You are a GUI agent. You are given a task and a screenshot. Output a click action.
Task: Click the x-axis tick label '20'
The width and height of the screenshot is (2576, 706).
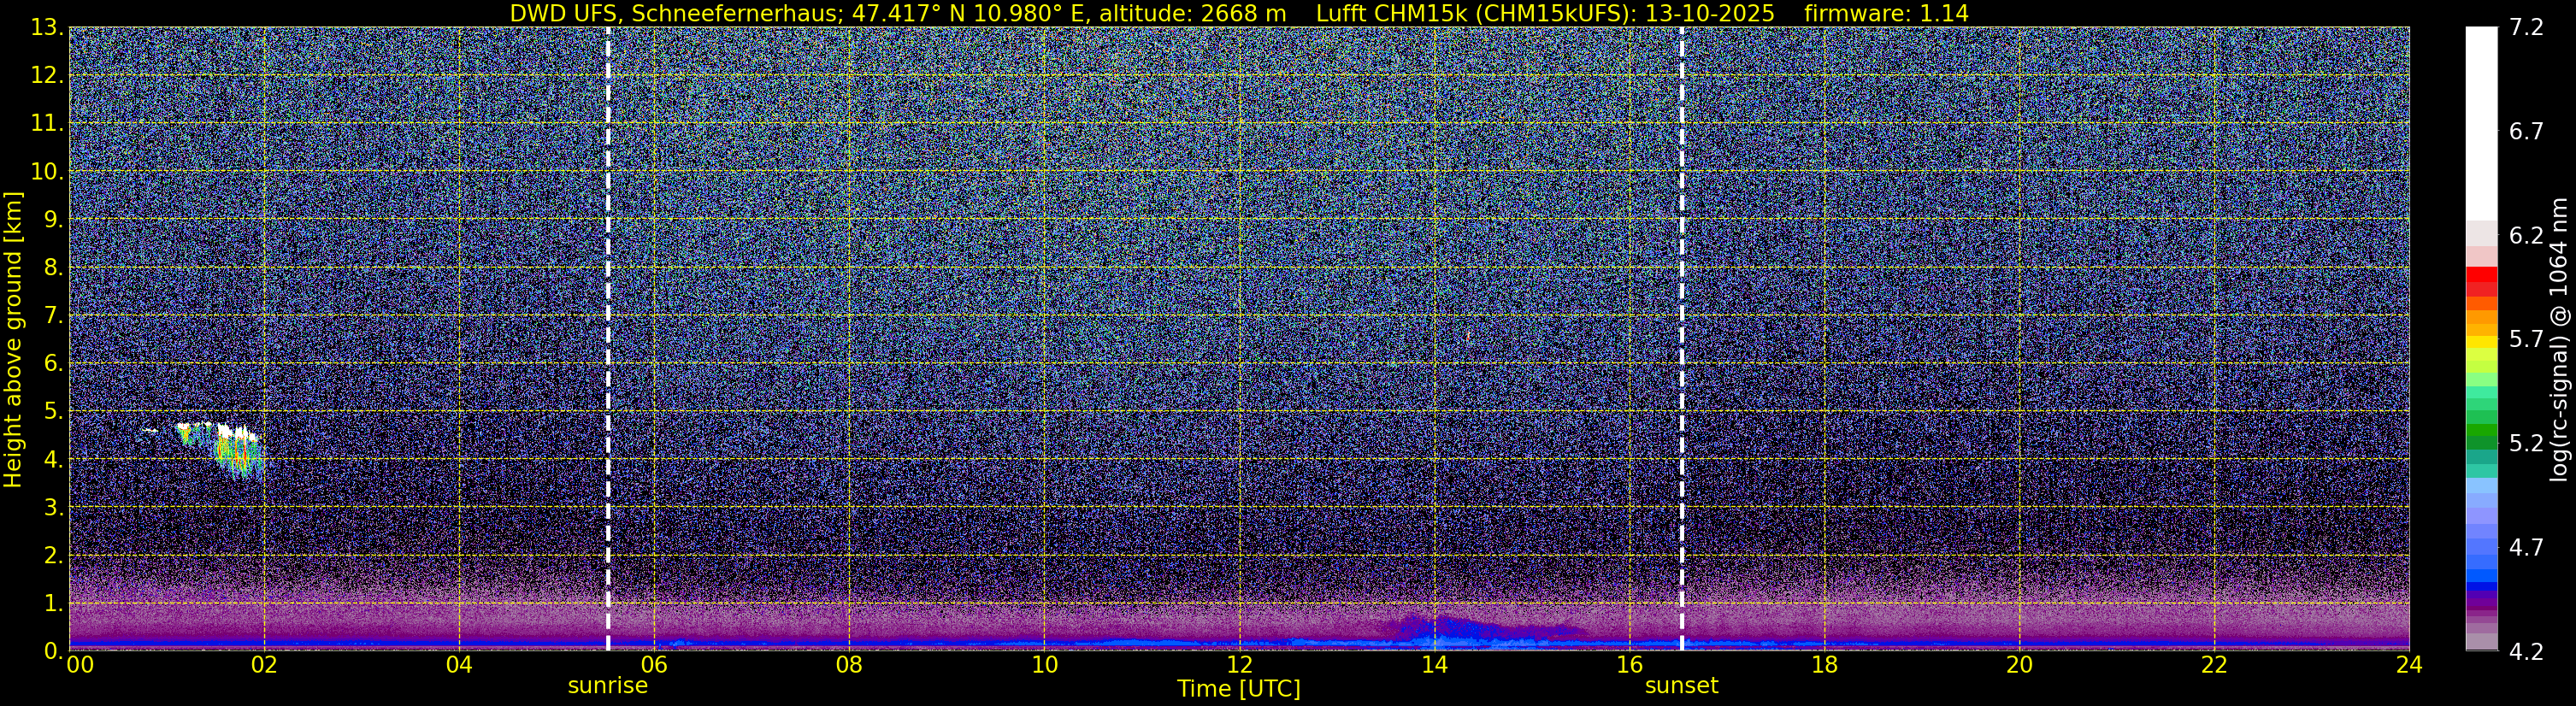[x=2019, y=665]
